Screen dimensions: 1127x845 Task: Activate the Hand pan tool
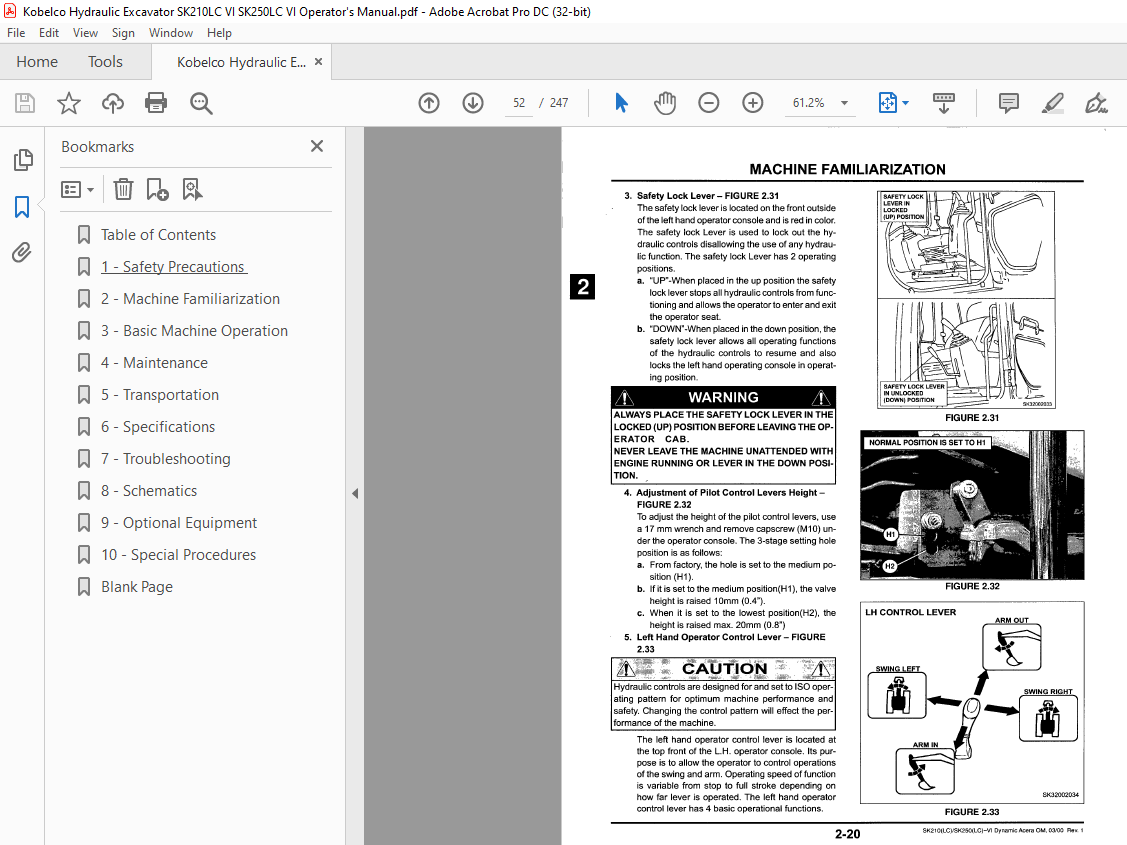(665, 103)
